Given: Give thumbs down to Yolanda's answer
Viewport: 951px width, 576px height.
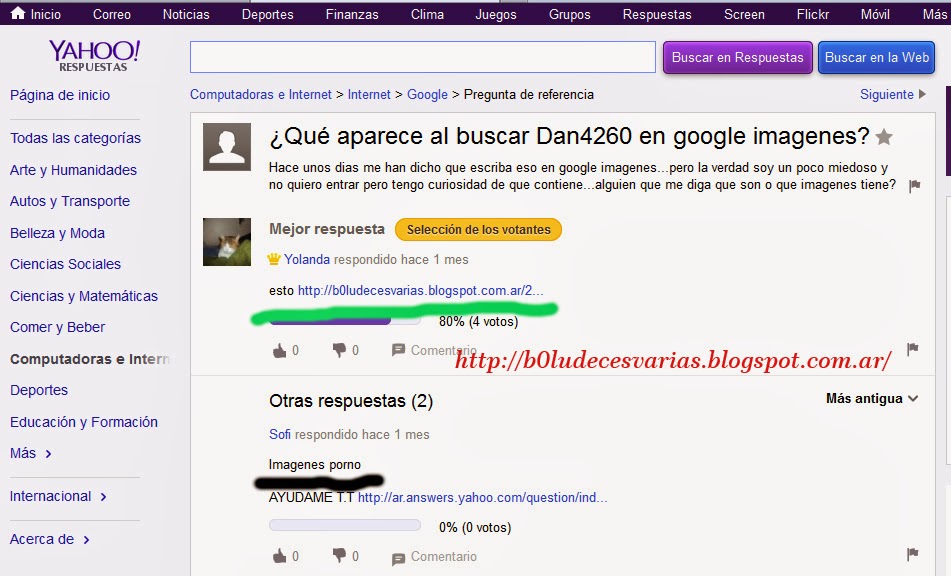Looking at the screenshot, I should [339, 350].
